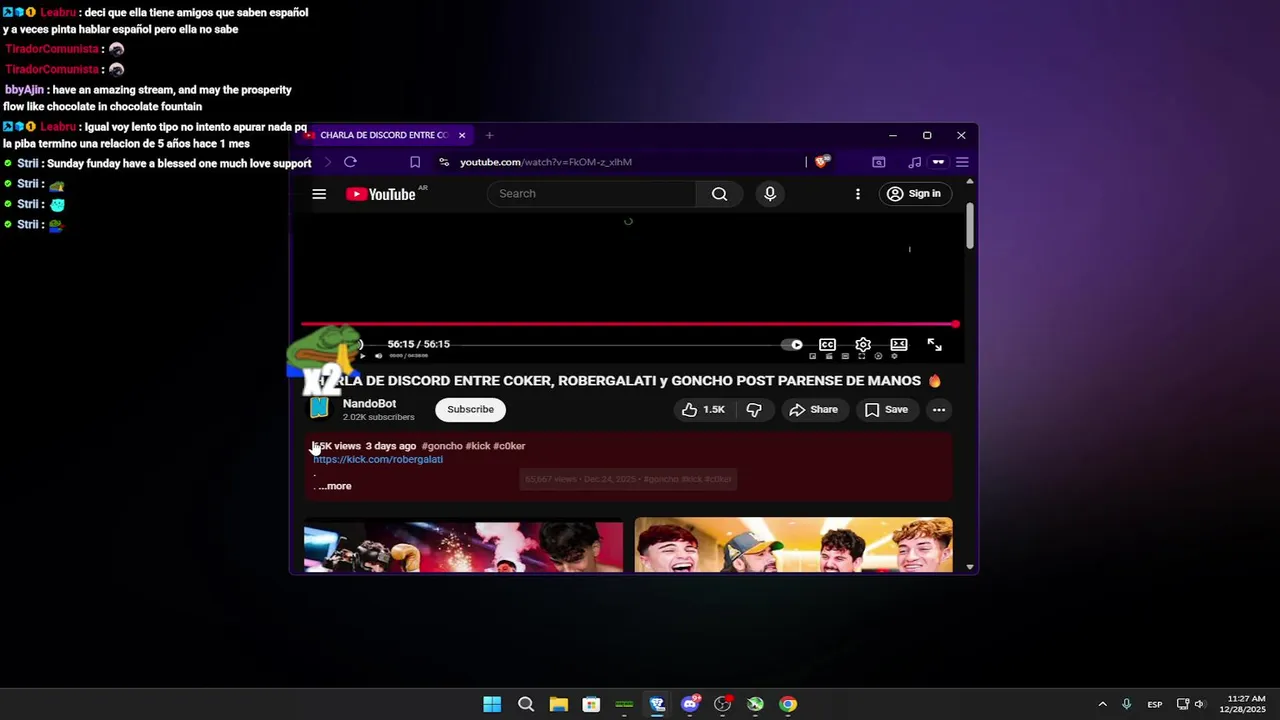Open the right recommended video thumbnail with four faces

(x=793, y=545)
